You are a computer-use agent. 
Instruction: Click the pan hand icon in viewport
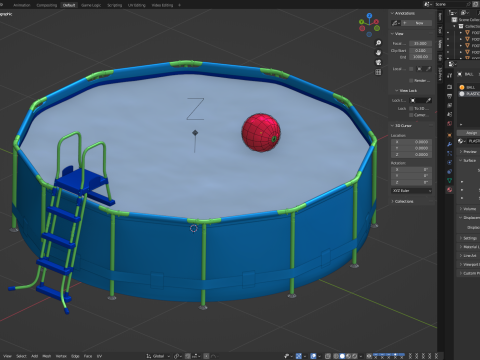(x=378, y=53)
